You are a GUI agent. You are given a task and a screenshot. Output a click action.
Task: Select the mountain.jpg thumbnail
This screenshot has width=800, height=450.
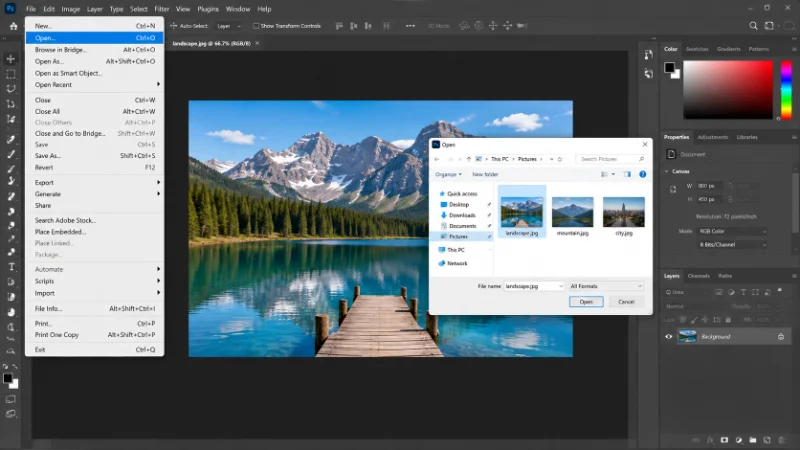(572, 216)
